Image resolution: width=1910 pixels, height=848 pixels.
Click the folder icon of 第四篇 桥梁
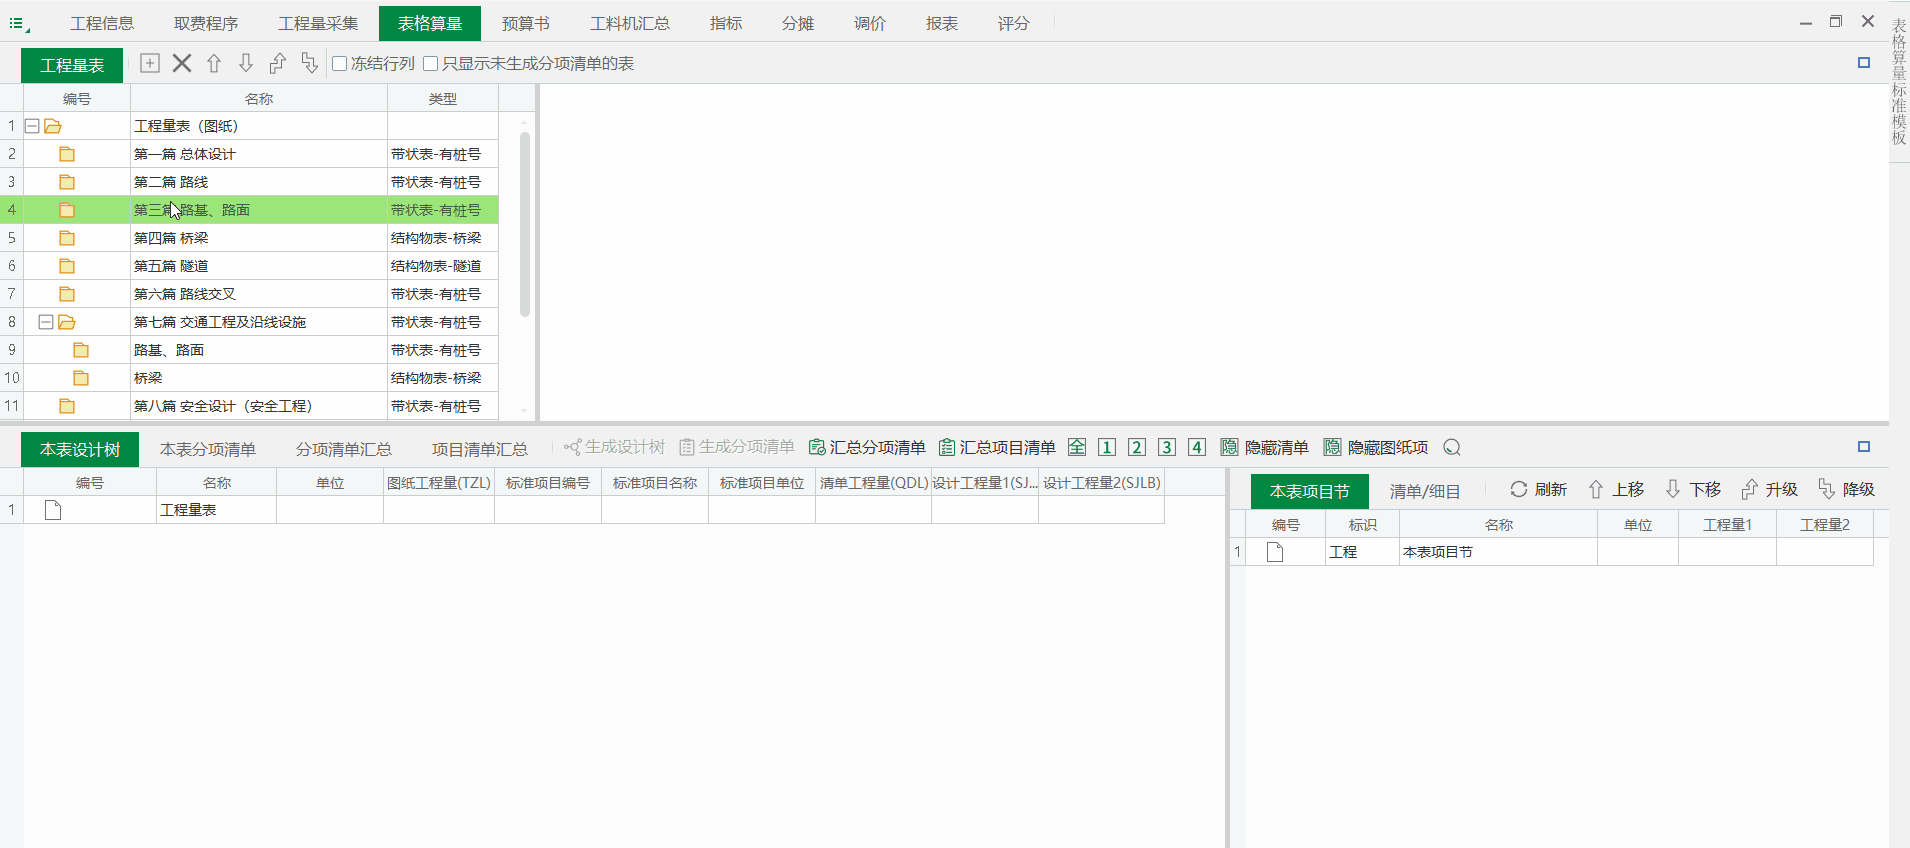[x=67, y=238]
